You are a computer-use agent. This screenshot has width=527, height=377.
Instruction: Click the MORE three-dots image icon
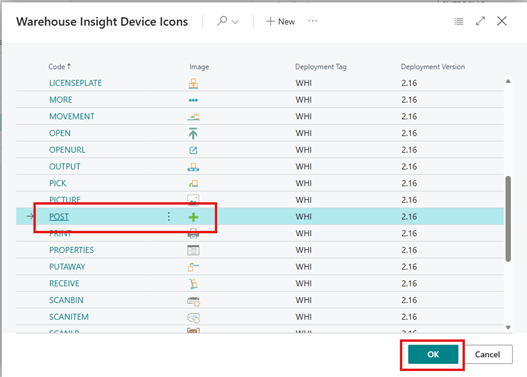[x=193, y=100]
